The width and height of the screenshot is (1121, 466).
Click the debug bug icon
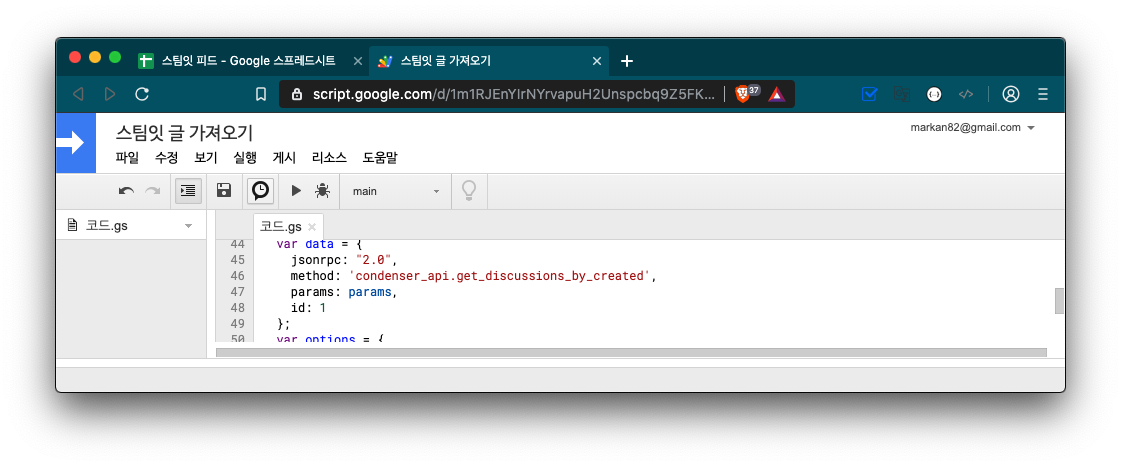click(x=322, y=191)
